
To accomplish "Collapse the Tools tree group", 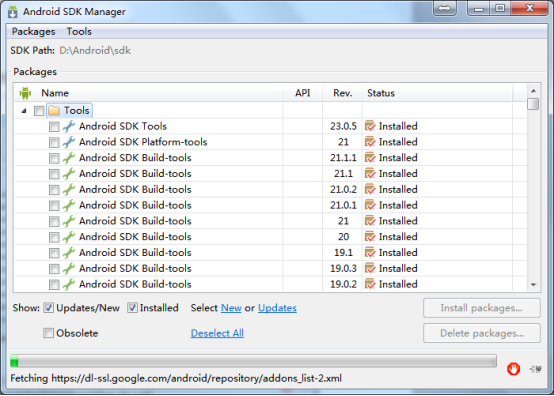I will click(x=24, y=111).
